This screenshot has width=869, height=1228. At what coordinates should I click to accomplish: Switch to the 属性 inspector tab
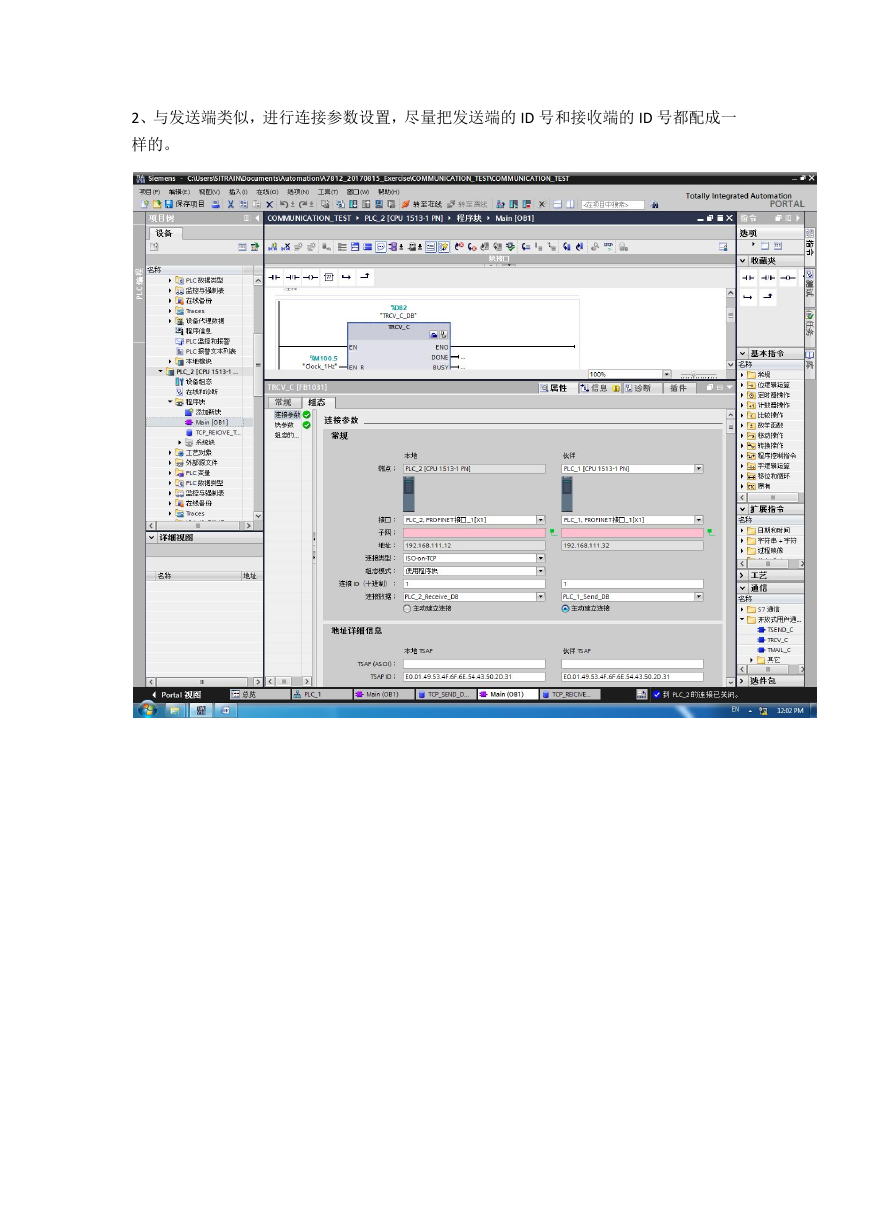click(553, 387)
